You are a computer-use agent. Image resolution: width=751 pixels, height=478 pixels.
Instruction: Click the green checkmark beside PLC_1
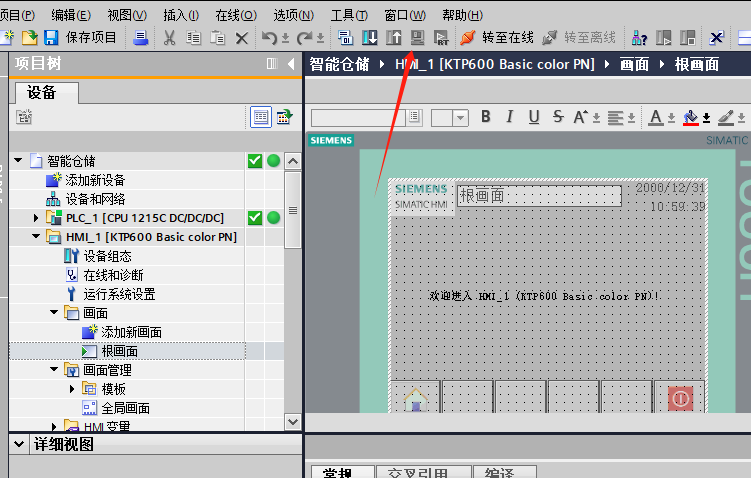tap(255, 218)
